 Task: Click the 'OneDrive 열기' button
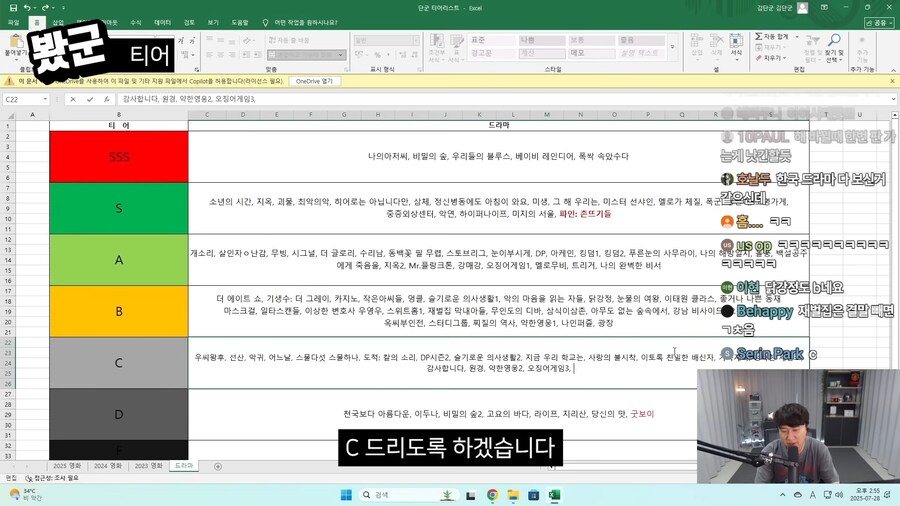click(x=314, y=81)
